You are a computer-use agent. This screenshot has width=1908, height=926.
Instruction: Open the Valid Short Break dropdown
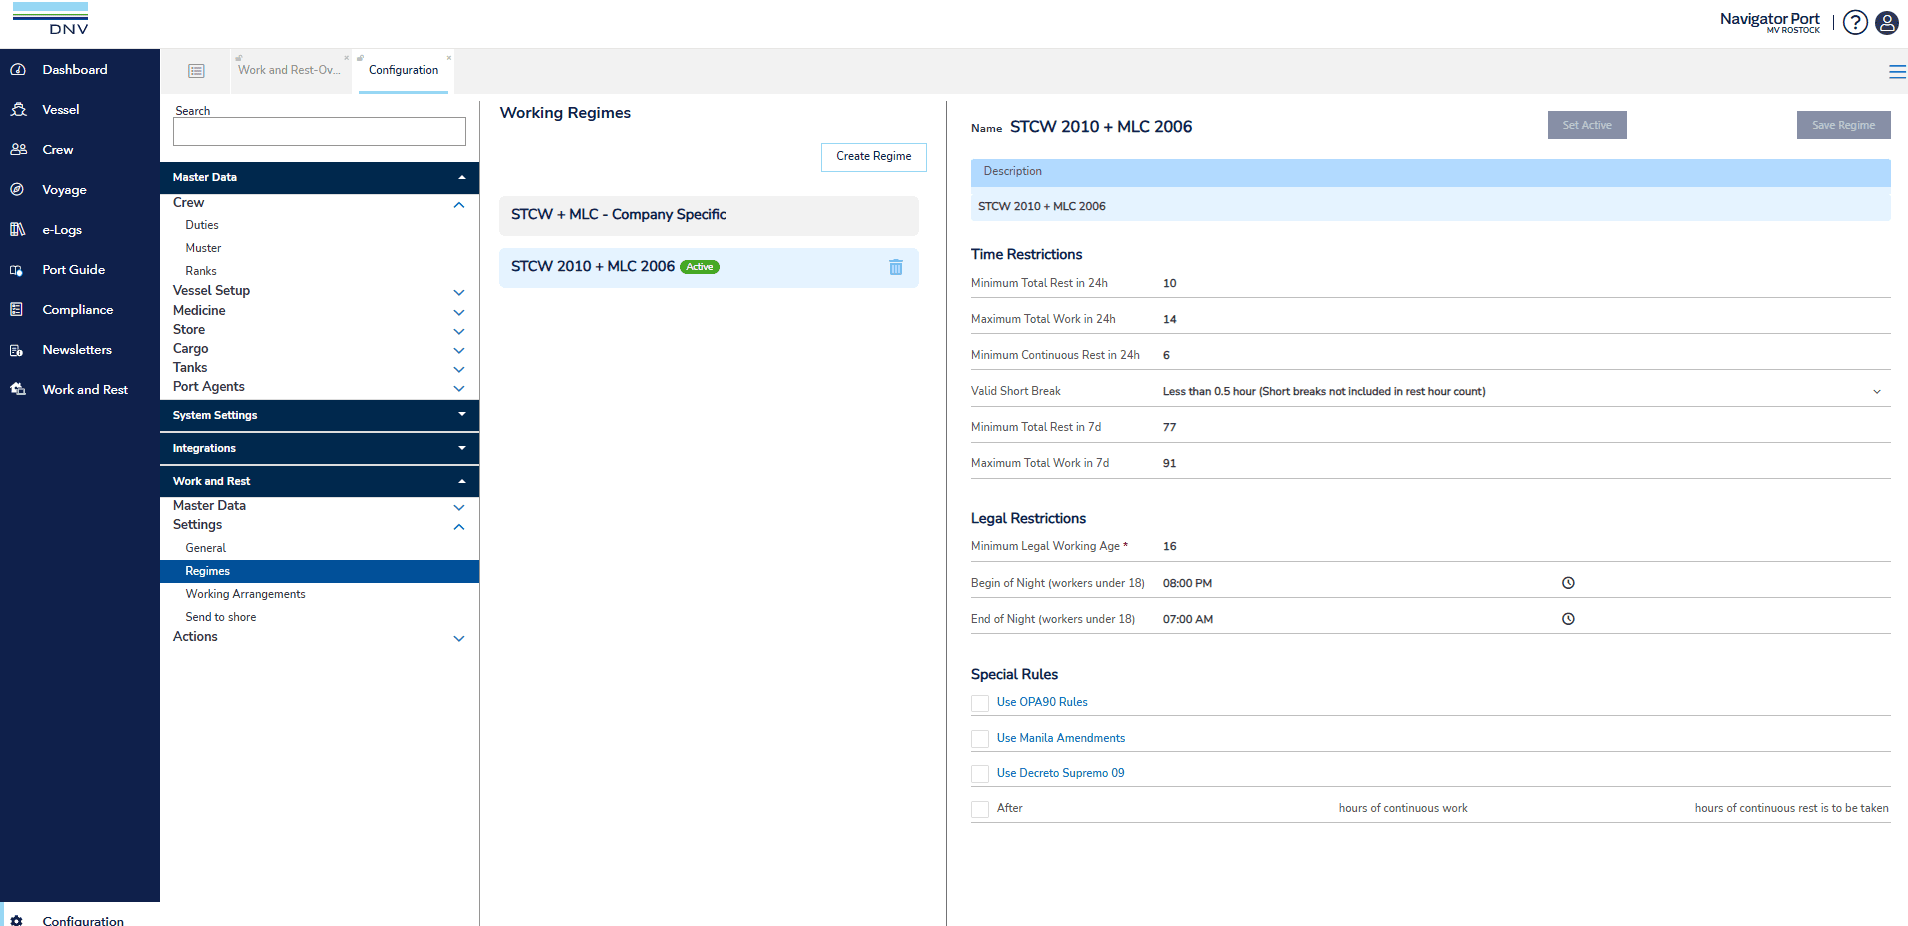[x=1876, y=392]
